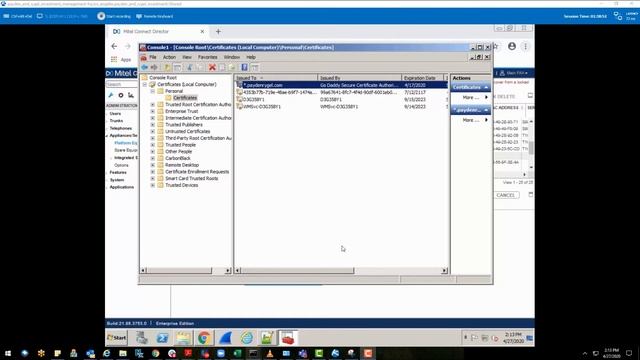Open Trunks in Mitel admin sidebar

pyautogui.click(x=116, y=121)
